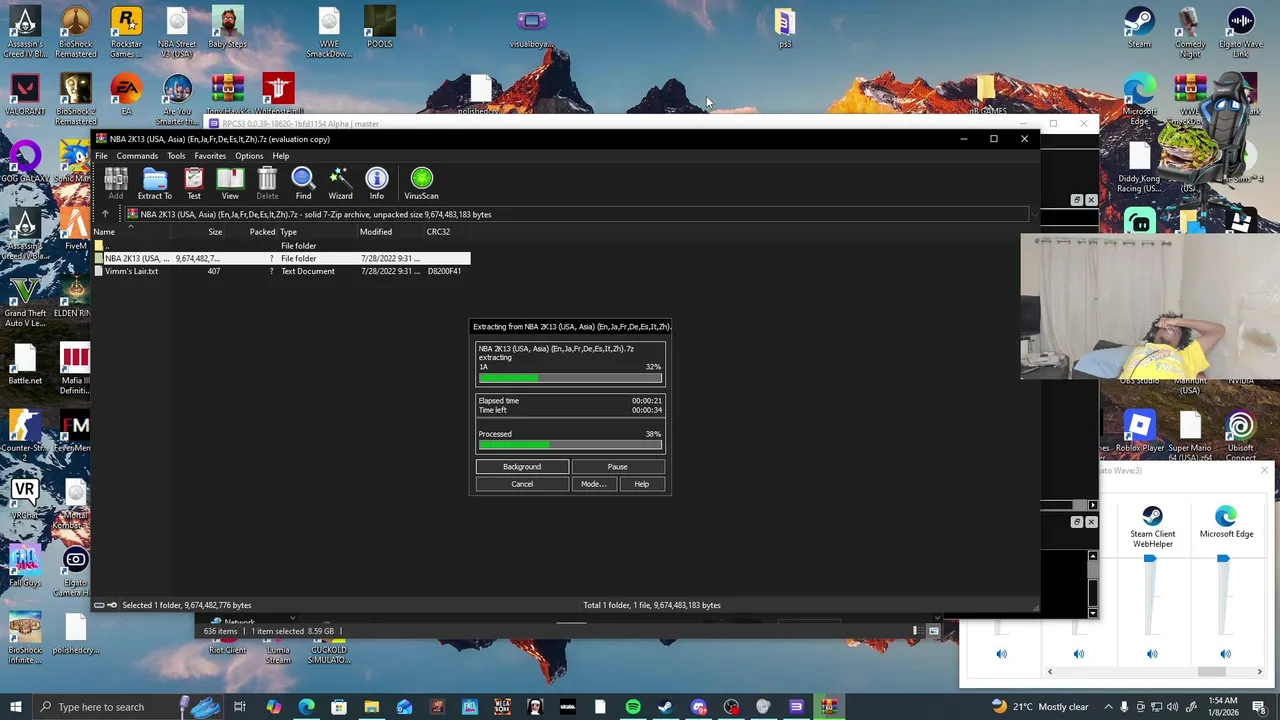
Task: Click the Spotify taskbar icon
Action: [x=633, y=707]
